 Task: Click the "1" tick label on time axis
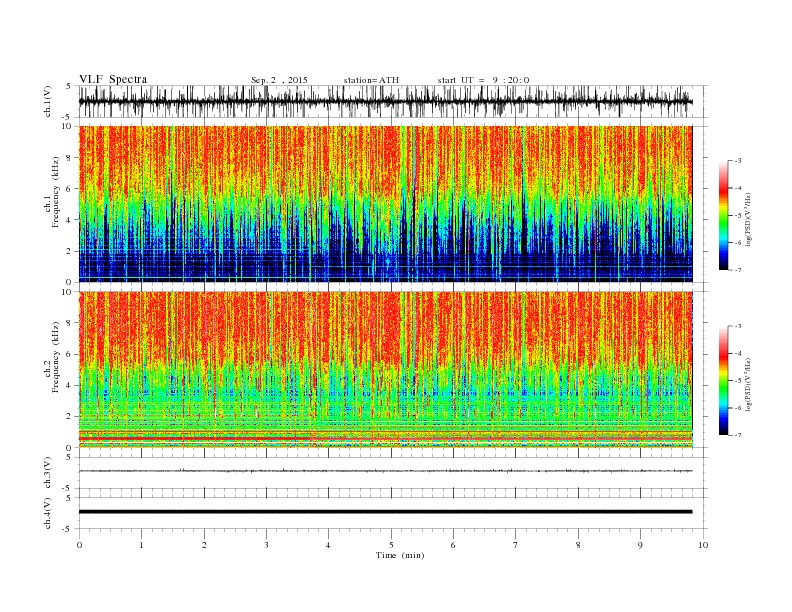coord(141,545)
